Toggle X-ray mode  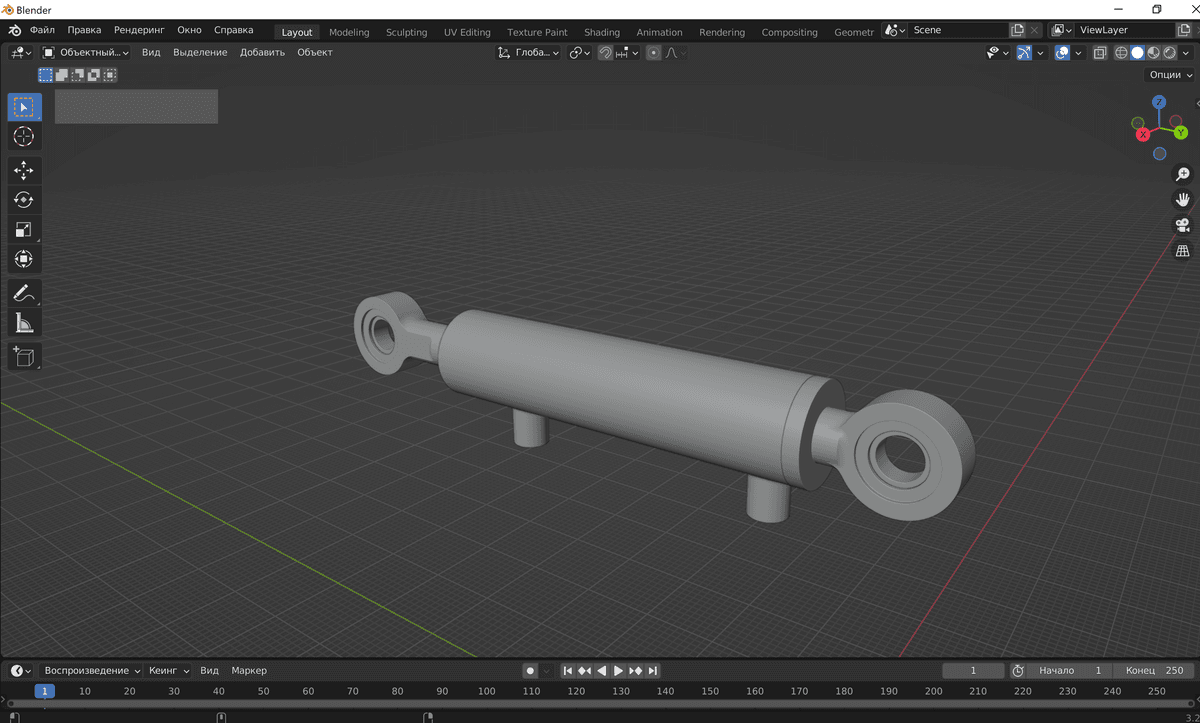(1100, 52)
